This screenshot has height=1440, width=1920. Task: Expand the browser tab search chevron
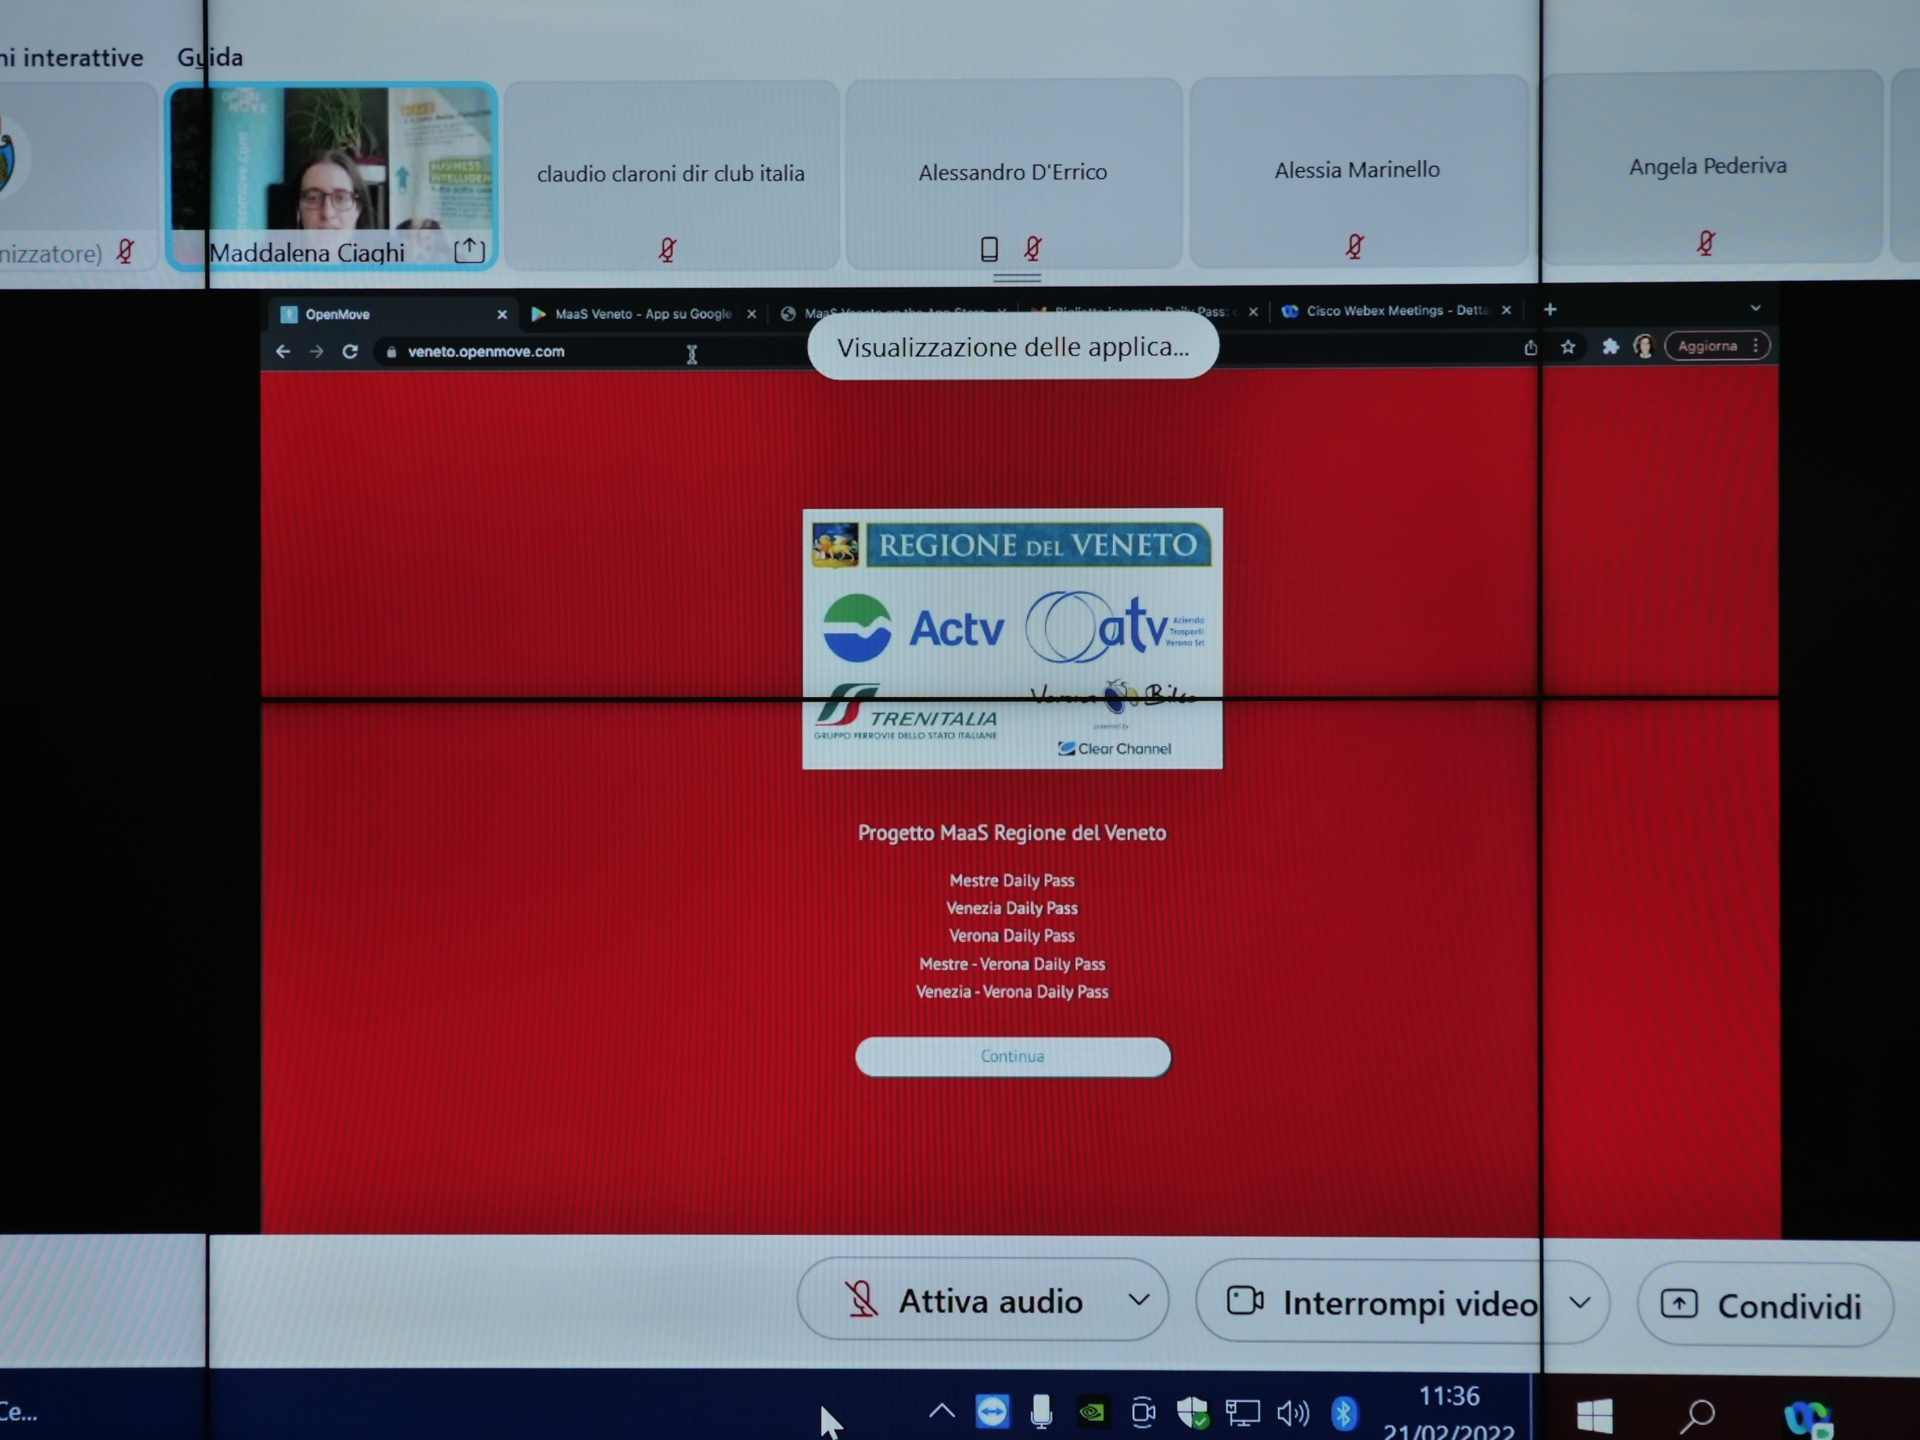click(x=1755, y=309)
